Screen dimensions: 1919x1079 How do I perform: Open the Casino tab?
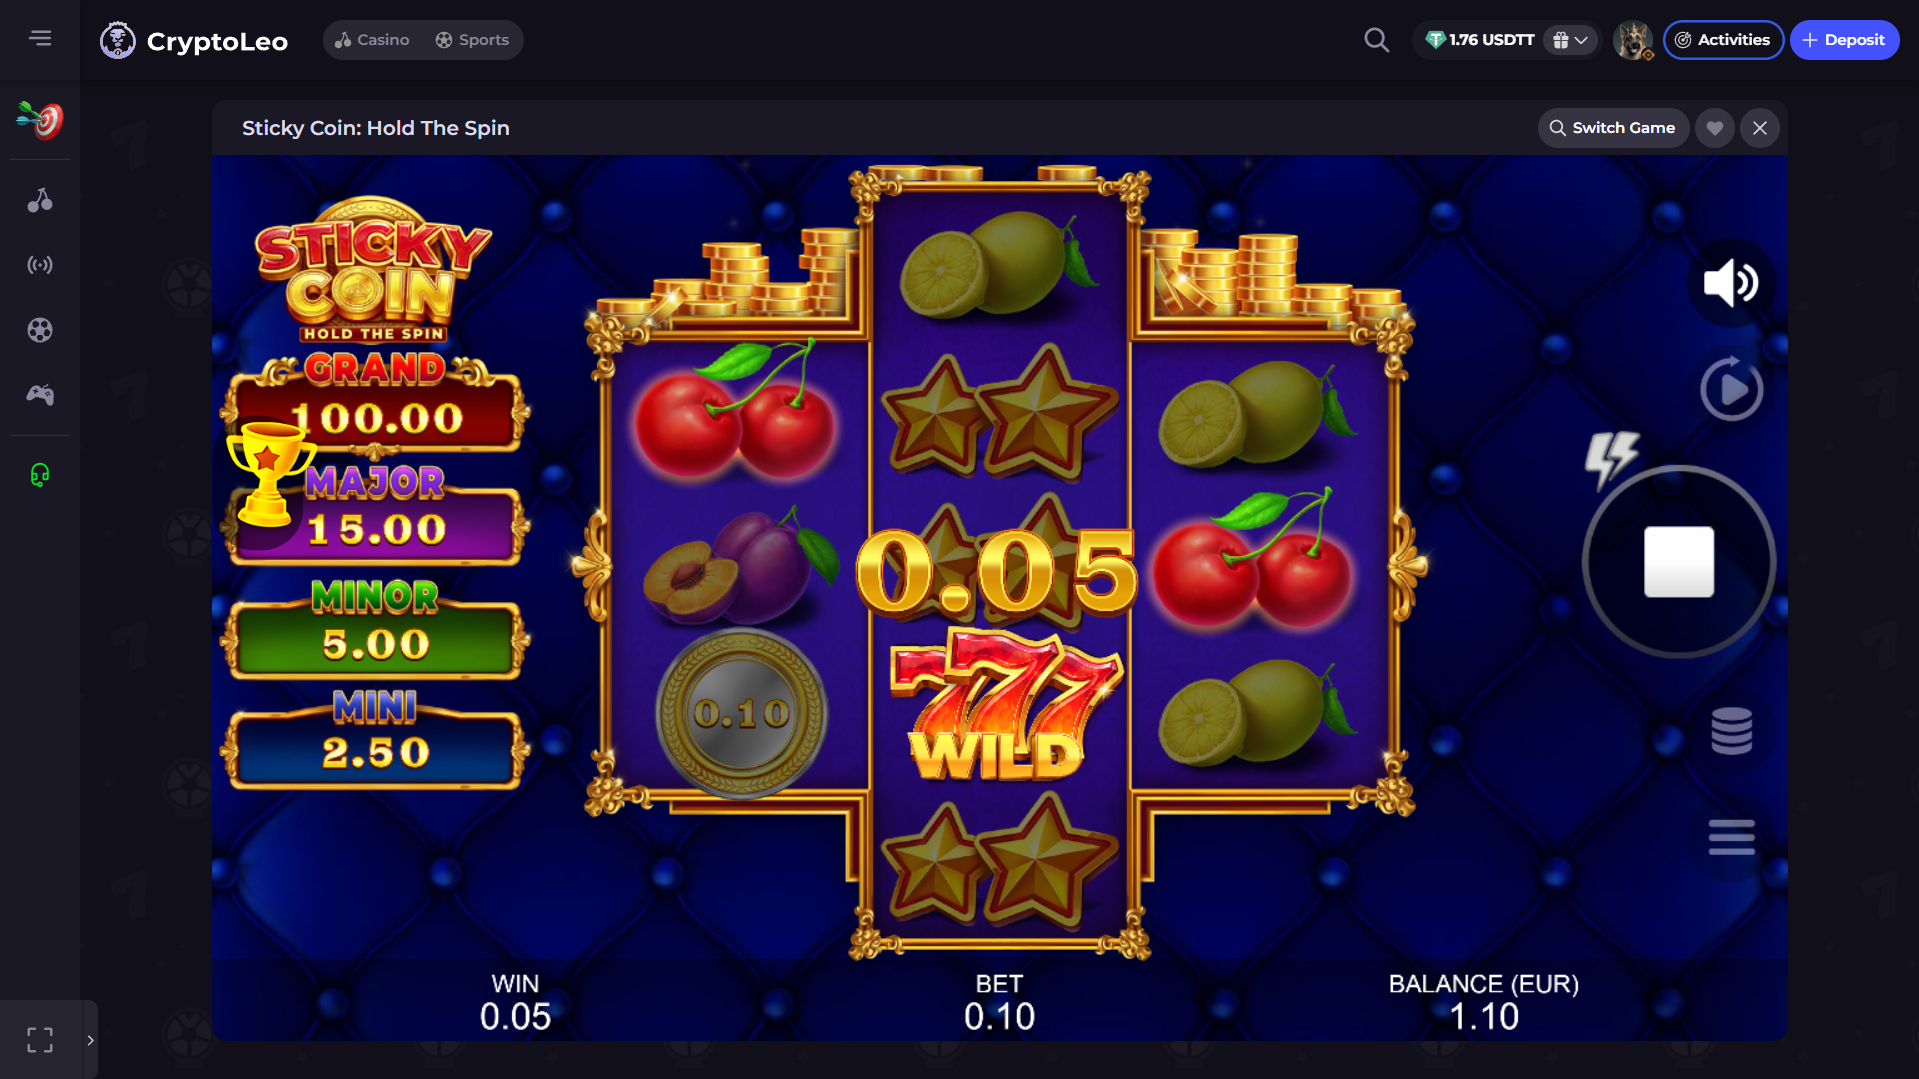372,40
